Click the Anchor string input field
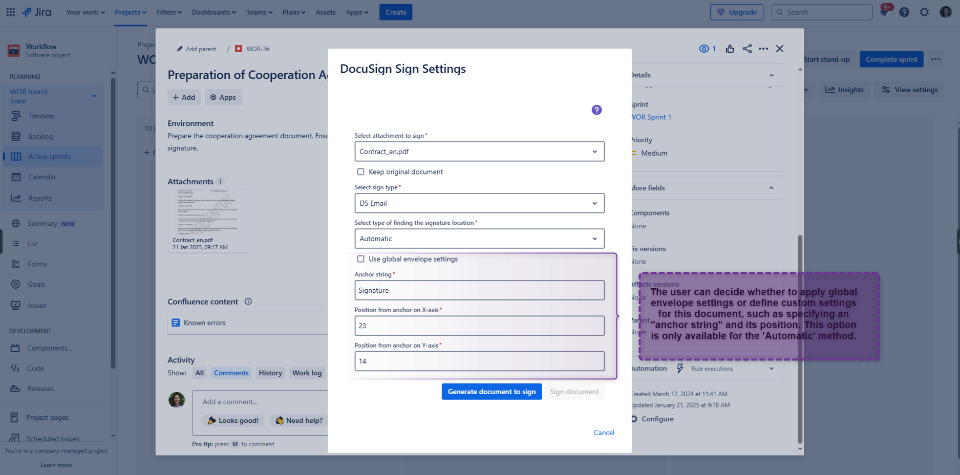 [480, 290]
